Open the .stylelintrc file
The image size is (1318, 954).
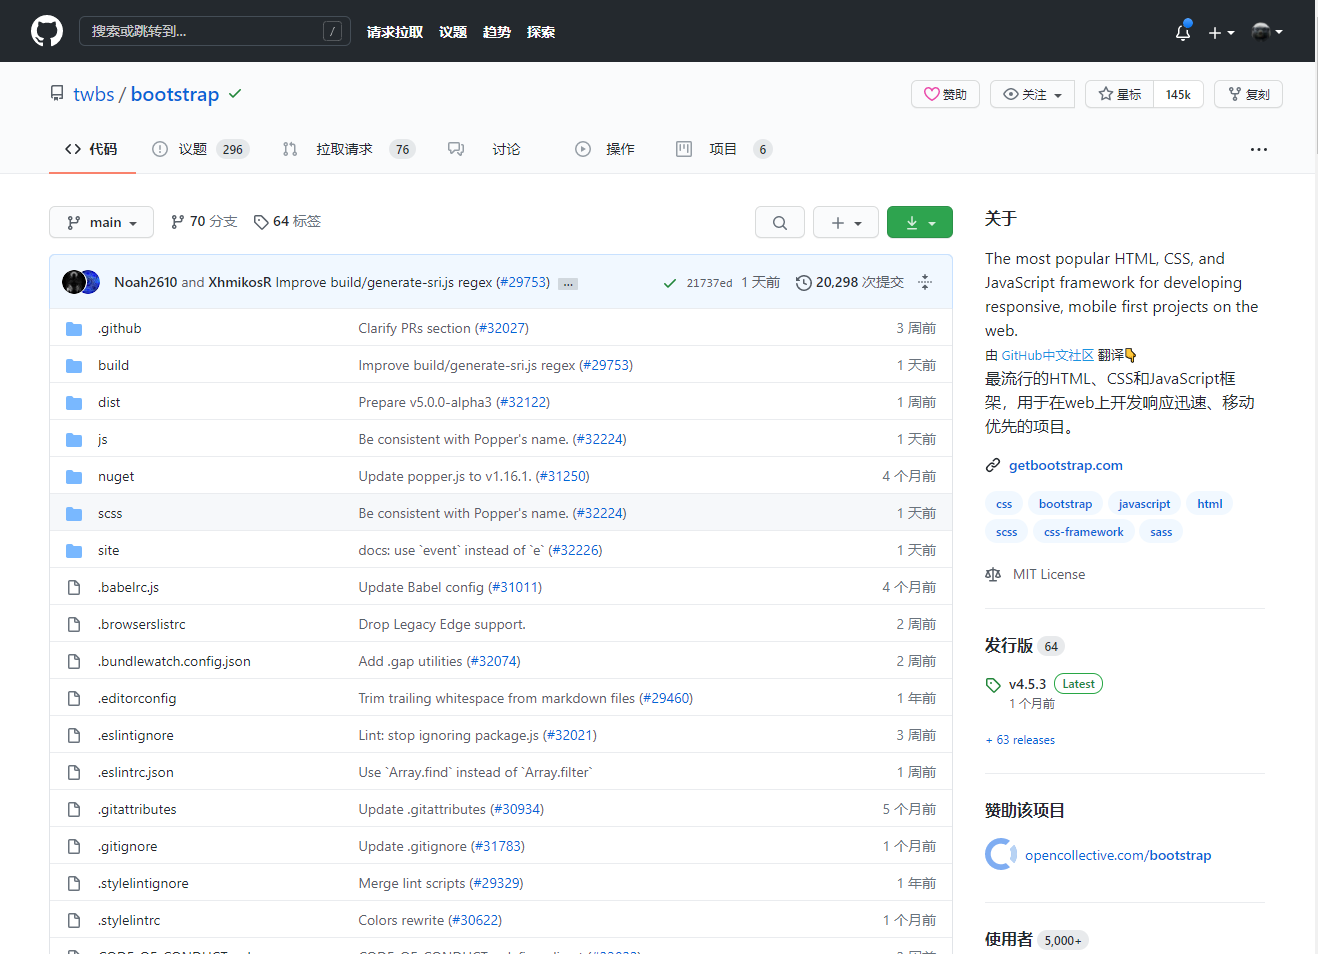tap(129, 920)
